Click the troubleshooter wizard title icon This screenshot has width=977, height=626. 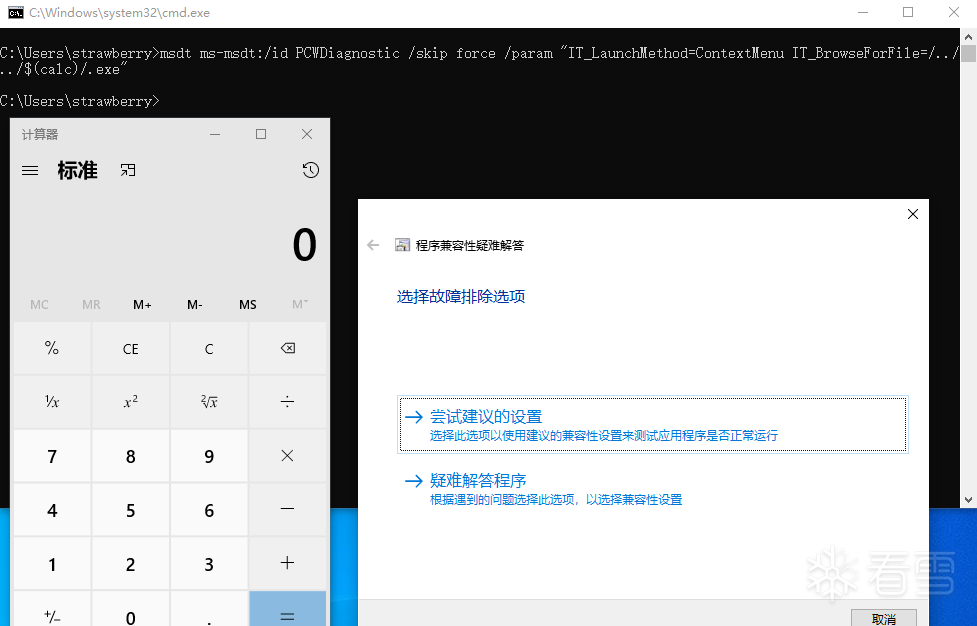pyautogui.click(x=403, y=245)
